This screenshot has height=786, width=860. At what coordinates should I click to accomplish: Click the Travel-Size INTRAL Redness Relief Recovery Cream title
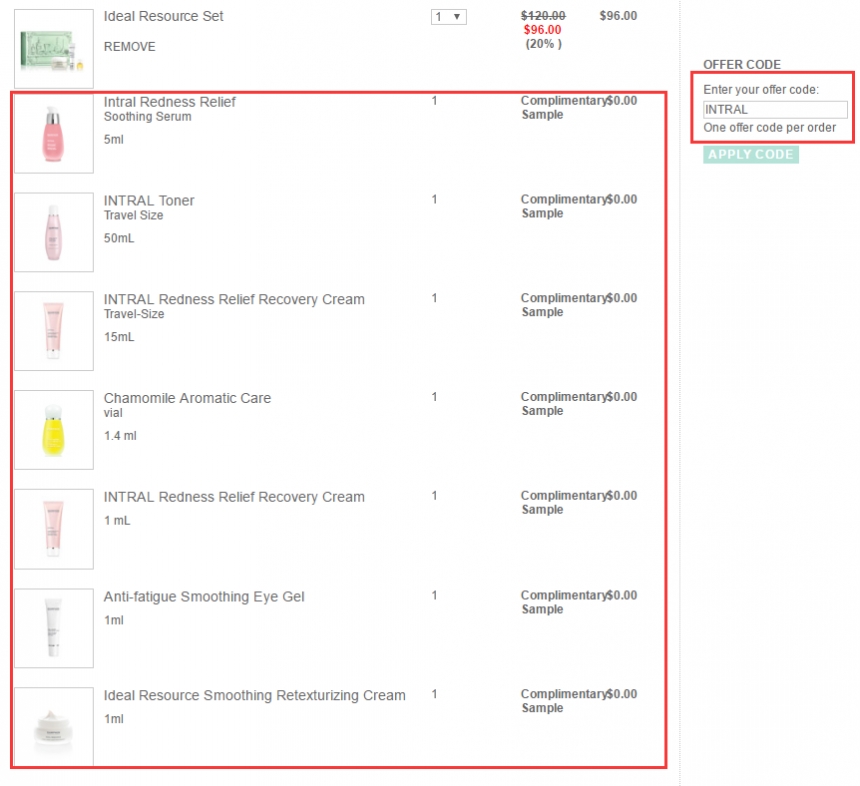click(234, 299)
